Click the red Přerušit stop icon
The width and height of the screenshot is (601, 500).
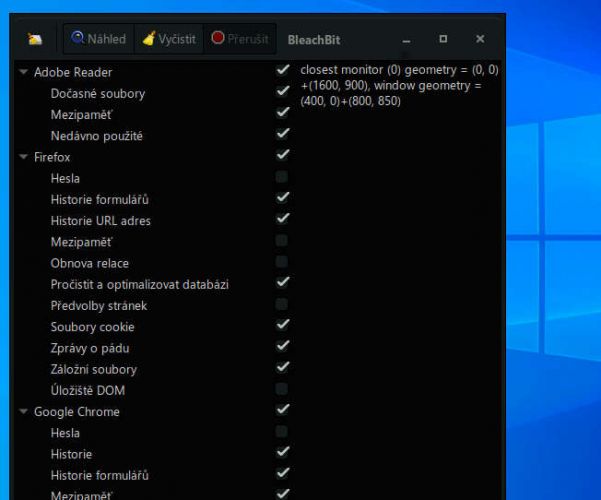click(x=218, y=38)
